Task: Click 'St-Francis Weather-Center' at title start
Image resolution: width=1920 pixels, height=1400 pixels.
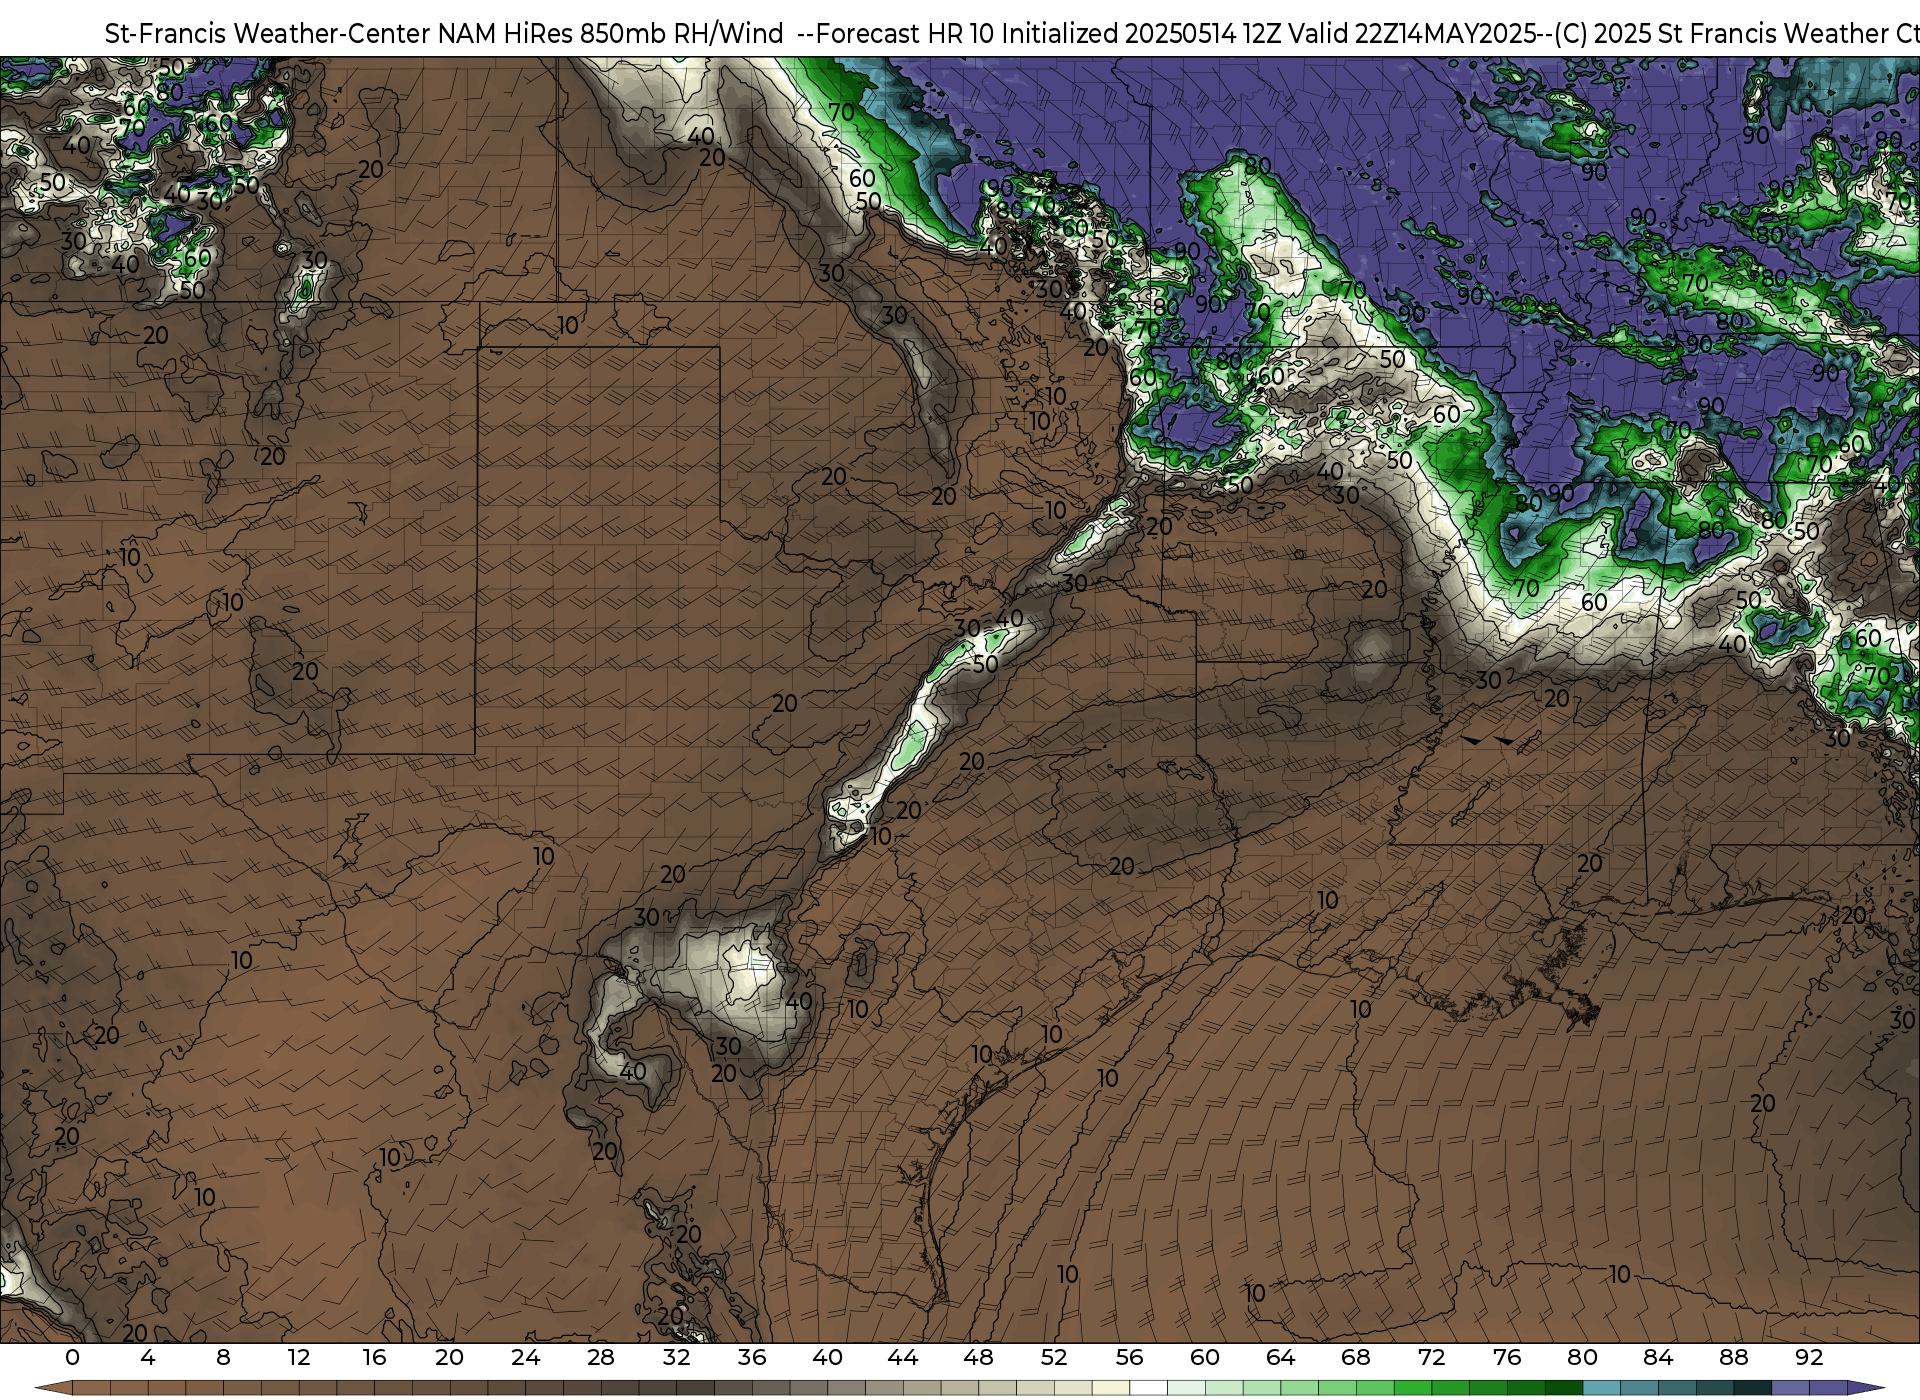Action: pos(267,34)
